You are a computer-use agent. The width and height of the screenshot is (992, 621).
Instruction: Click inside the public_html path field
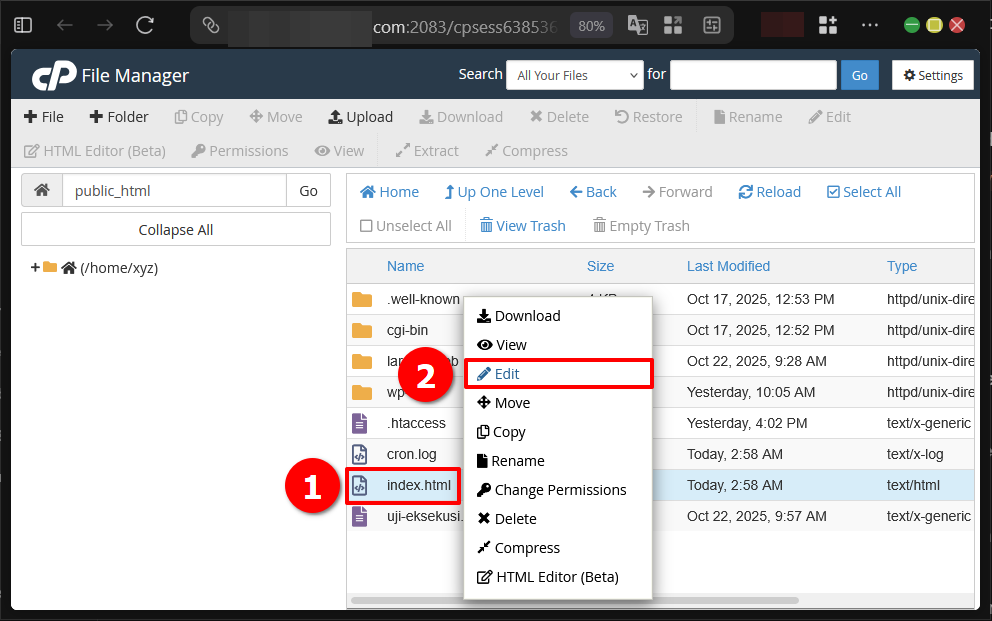click(175, 190)
